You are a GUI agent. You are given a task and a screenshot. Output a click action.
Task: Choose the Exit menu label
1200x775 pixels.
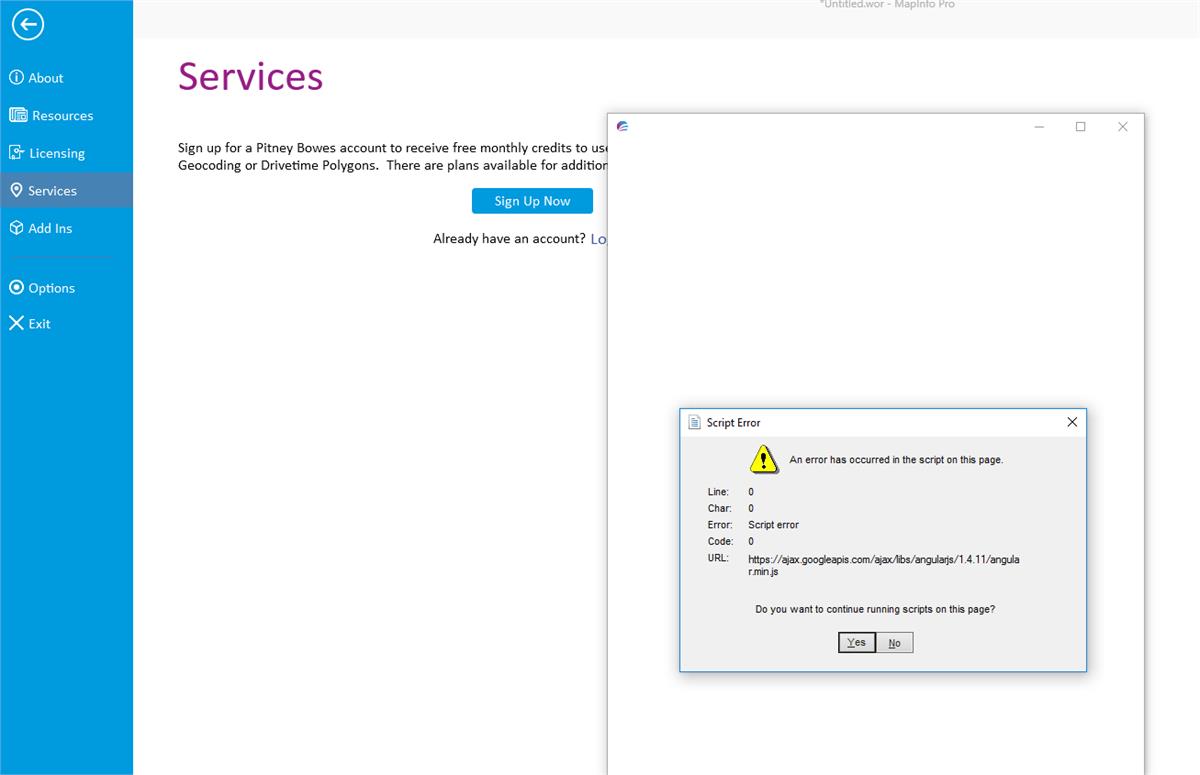[x=39, y=324]
